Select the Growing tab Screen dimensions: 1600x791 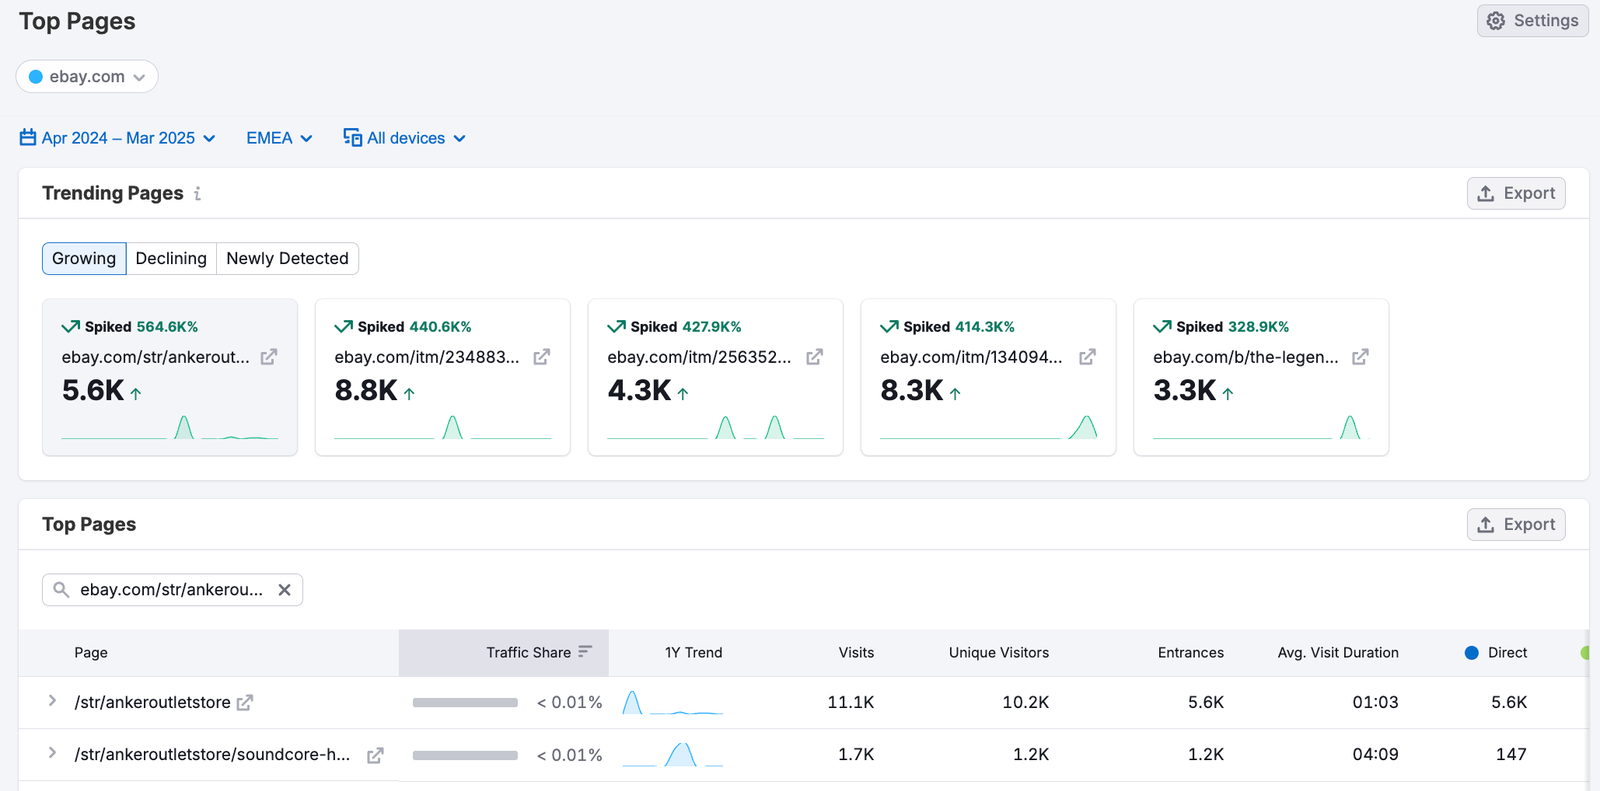[84, 258]
